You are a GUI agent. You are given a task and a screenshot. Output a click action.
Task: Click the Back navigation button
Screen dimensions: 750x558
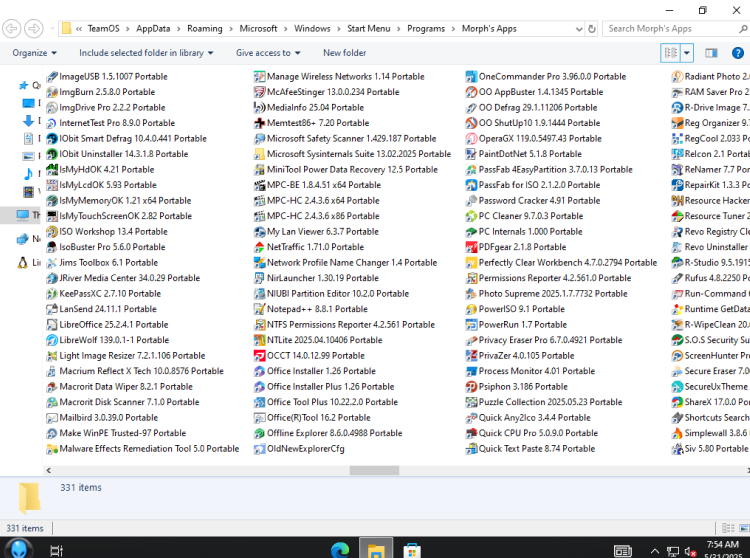[x=12, y=29]
